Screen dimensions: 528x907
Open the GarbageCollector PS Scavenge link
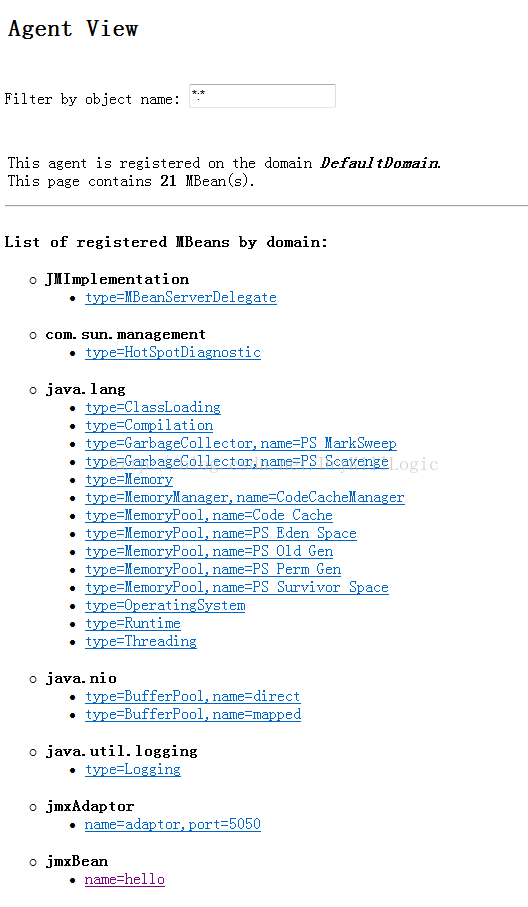point(237,461)
